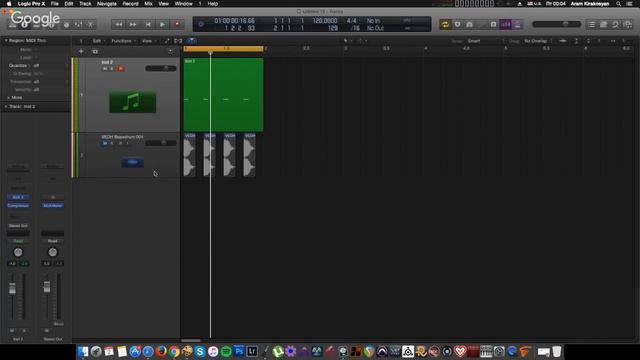Click the blue audio track icon

pos(132,162)
